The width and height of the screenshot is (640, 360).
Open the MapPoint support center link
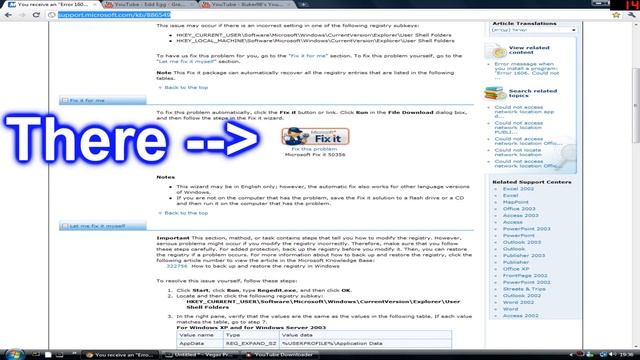[x=516, y=202]
